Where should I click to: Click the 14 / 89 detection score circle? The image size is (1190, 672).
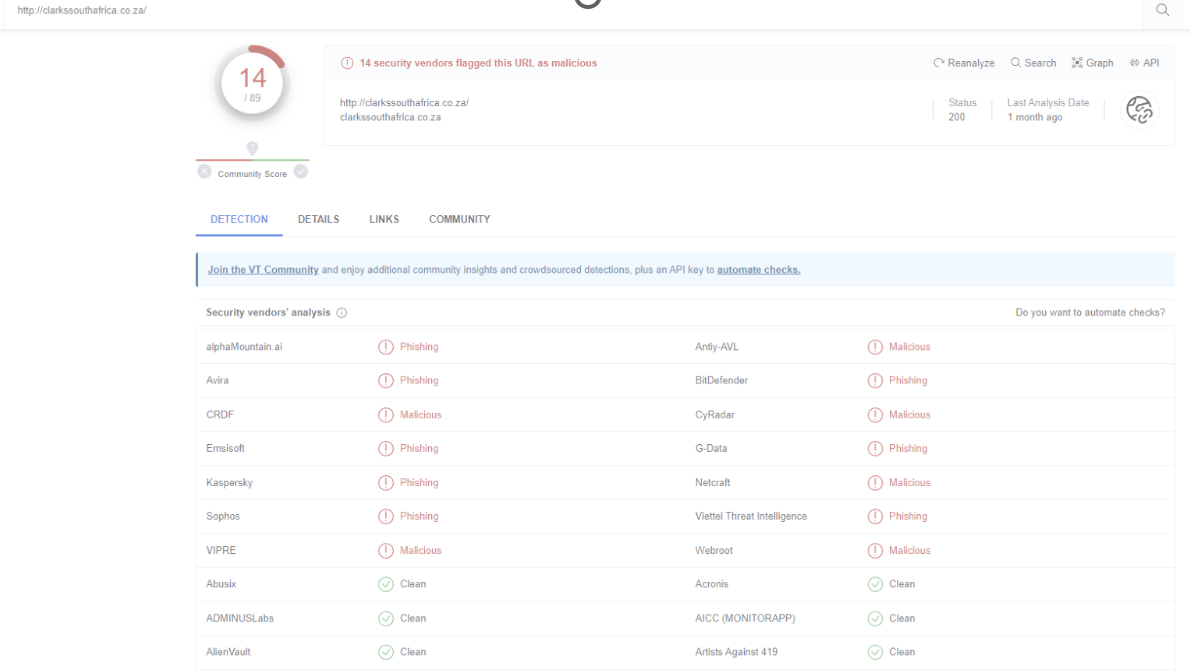pos(252,83)
